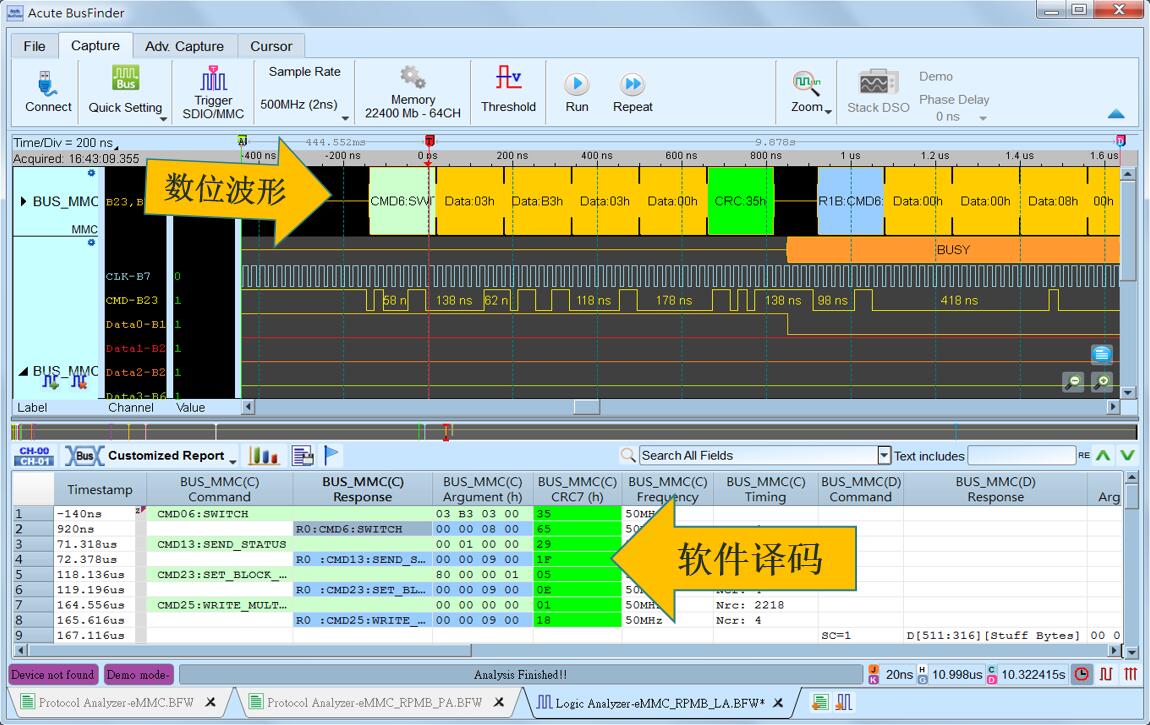Start a single capture with Run

[576, 84]
